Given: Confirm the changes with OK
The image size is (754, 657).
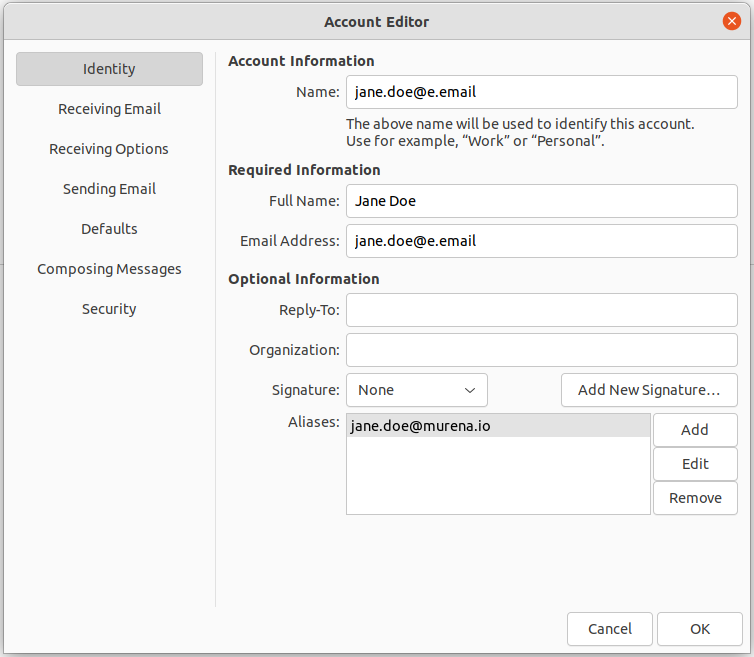Looking at the screenshot, I should 699,629.
